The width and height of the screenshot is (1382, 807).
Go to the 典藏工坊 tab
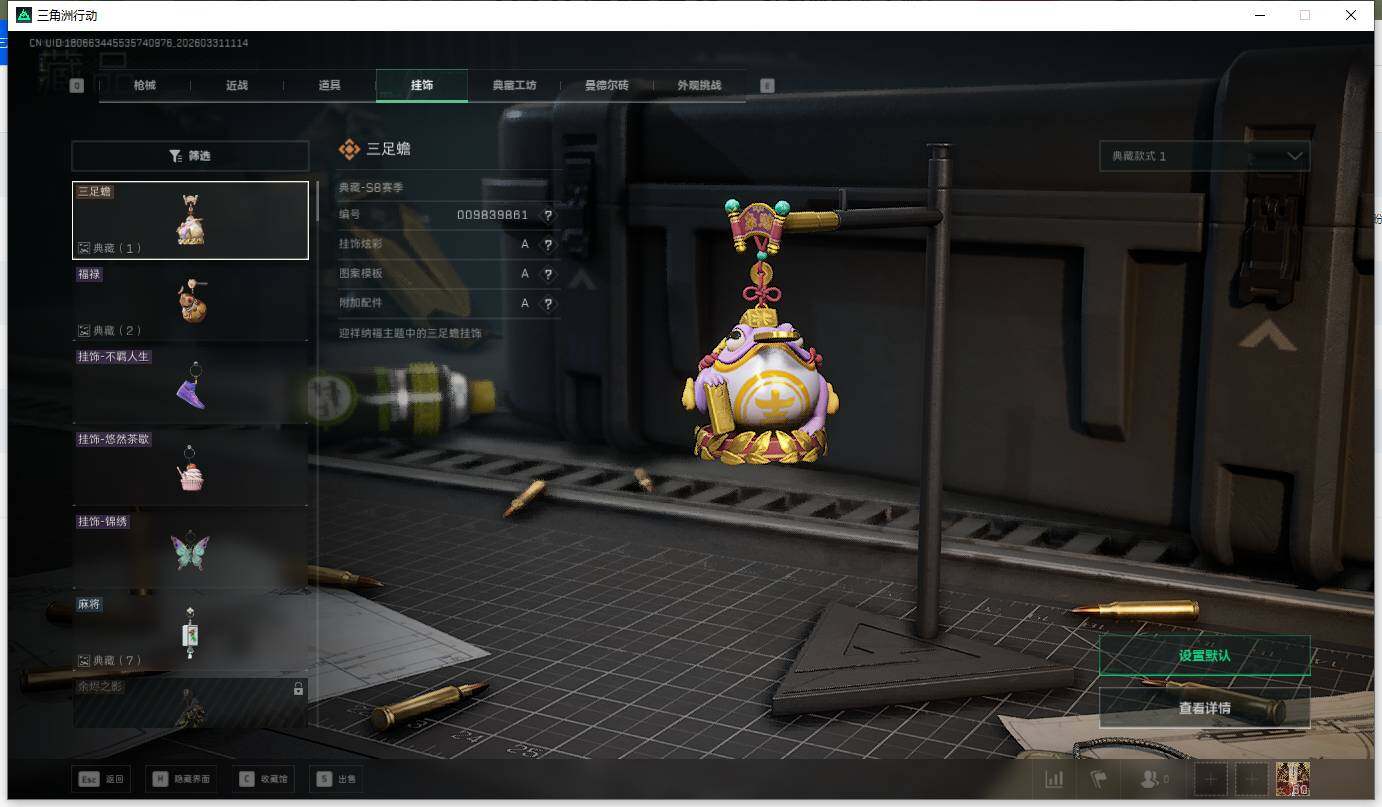click(514, 86)
